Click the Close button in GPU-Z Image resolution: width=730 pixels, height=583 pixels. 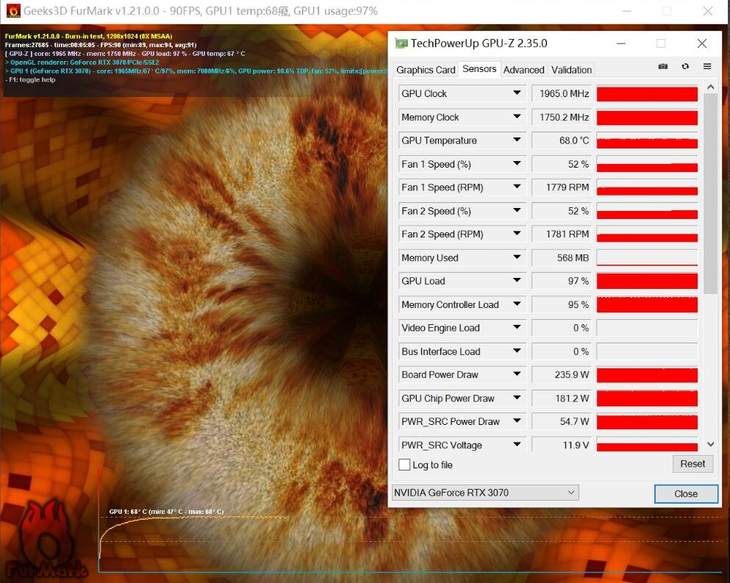click(x=686, y=494)
